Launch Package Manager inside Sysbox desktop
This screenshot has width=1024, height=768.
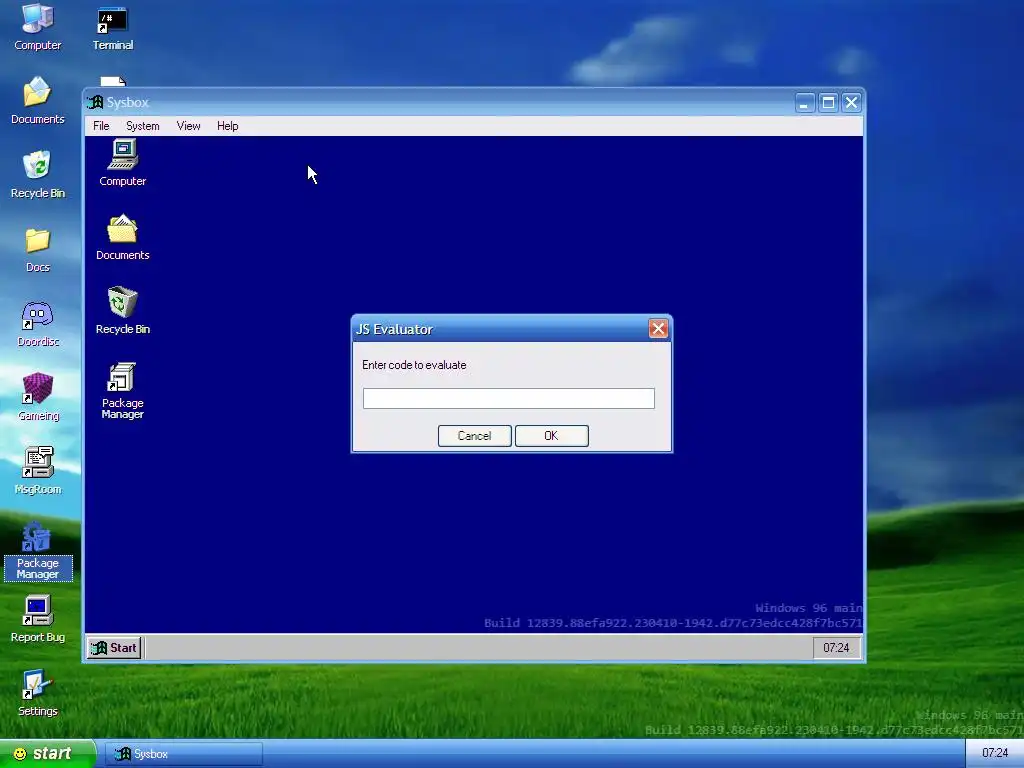coord(122,391)
